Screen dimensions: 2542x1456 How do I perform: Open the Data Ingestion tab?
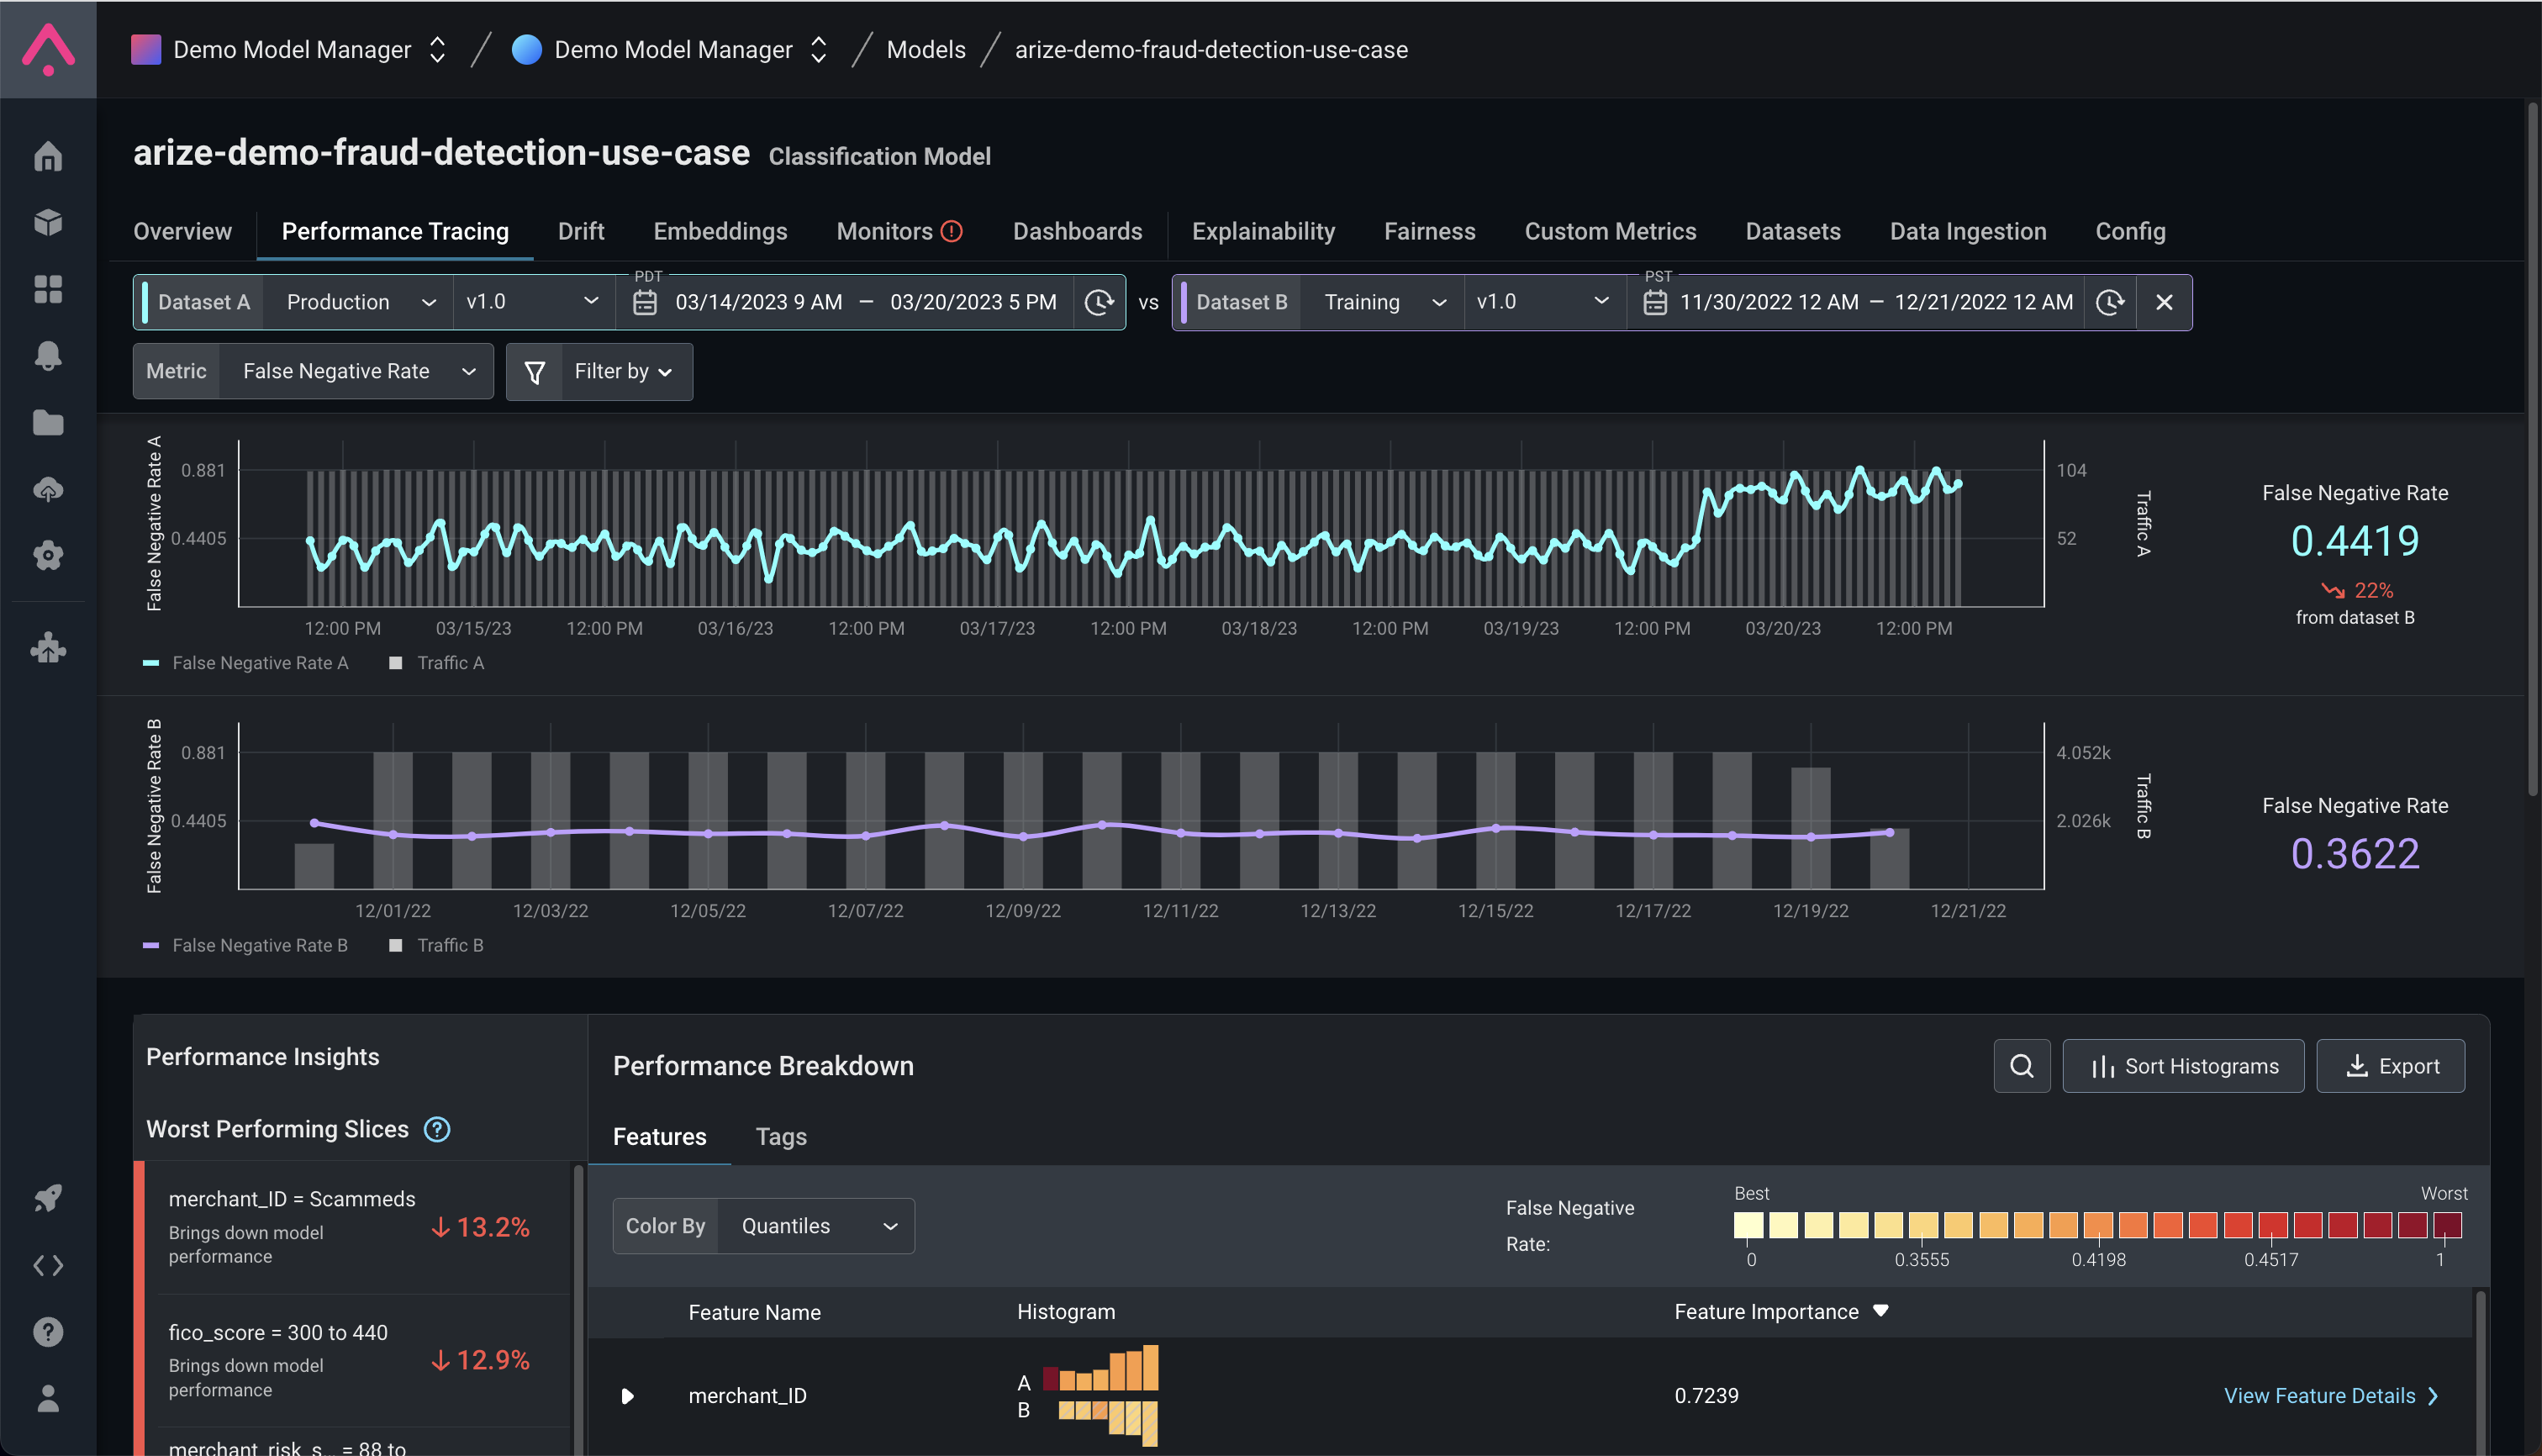click(x=1967, y=231)
